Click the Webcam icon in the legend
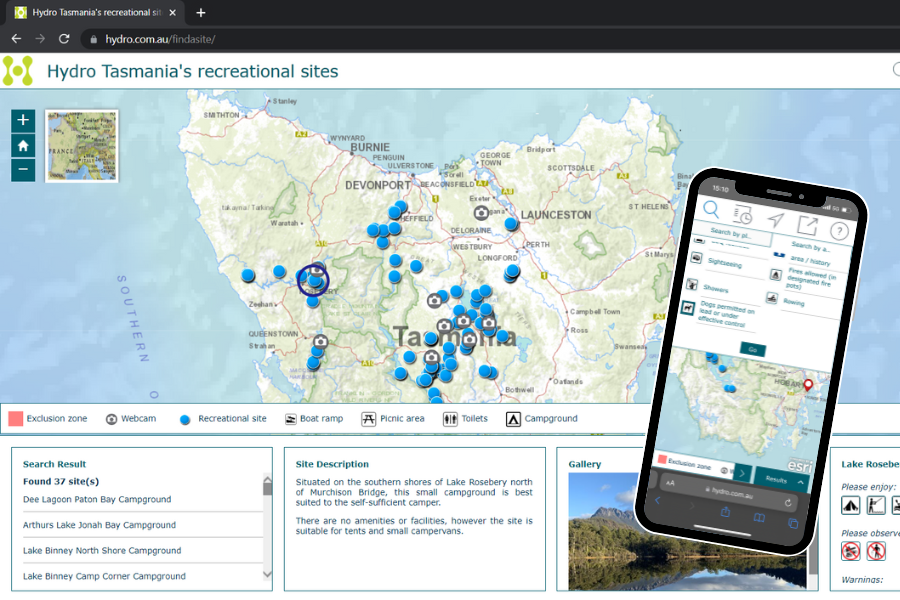The height and width of the screenshot is (600, 900). click(x=111, y=419)
